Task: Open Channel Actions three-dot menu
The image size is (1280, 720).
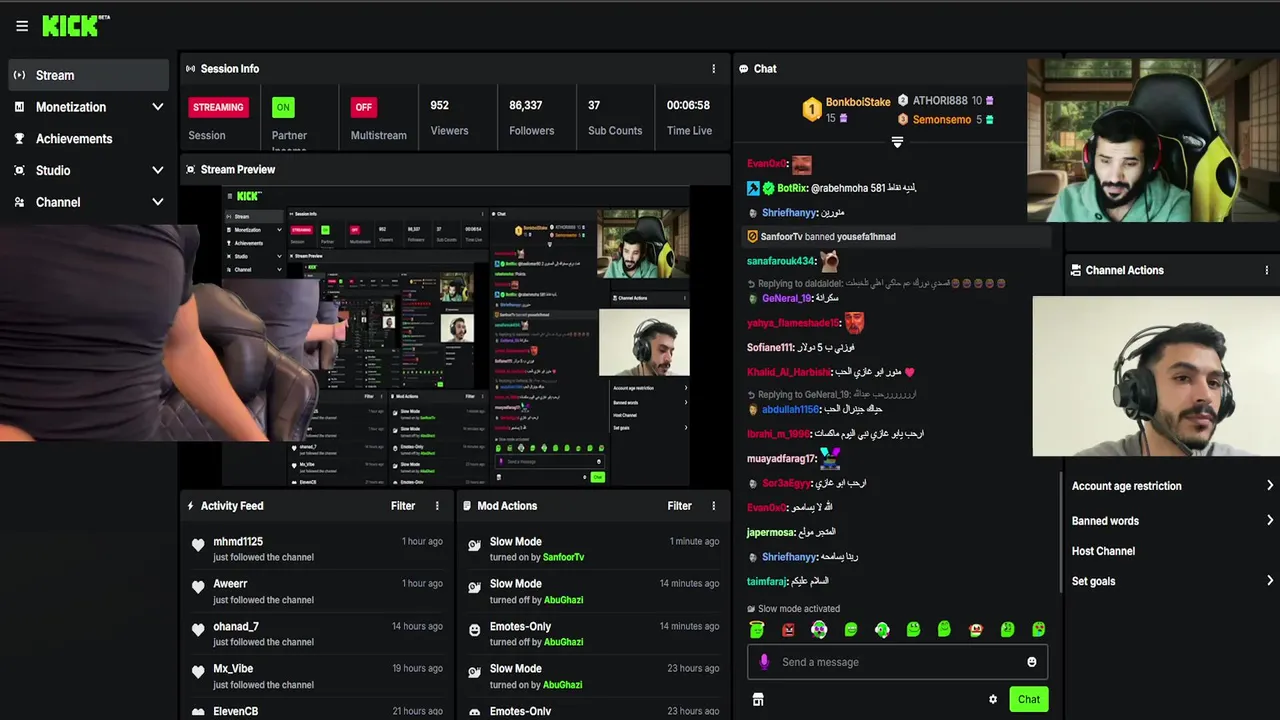Action: pos(1267,270)
